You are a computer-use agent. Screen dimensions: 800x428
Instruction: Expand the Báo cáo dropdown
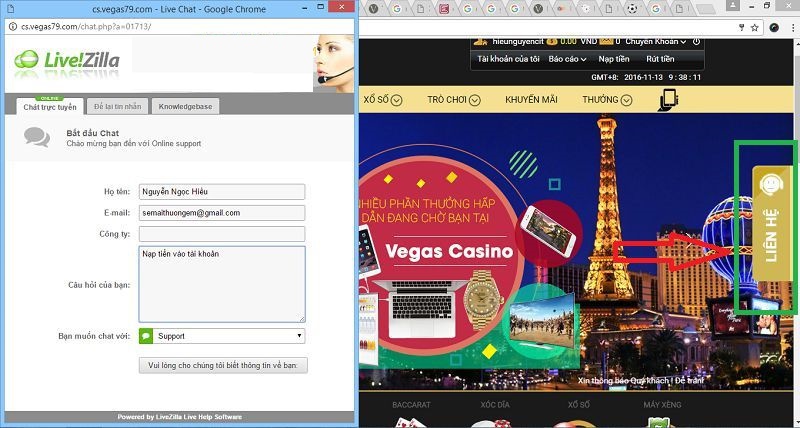pos(567,59)
